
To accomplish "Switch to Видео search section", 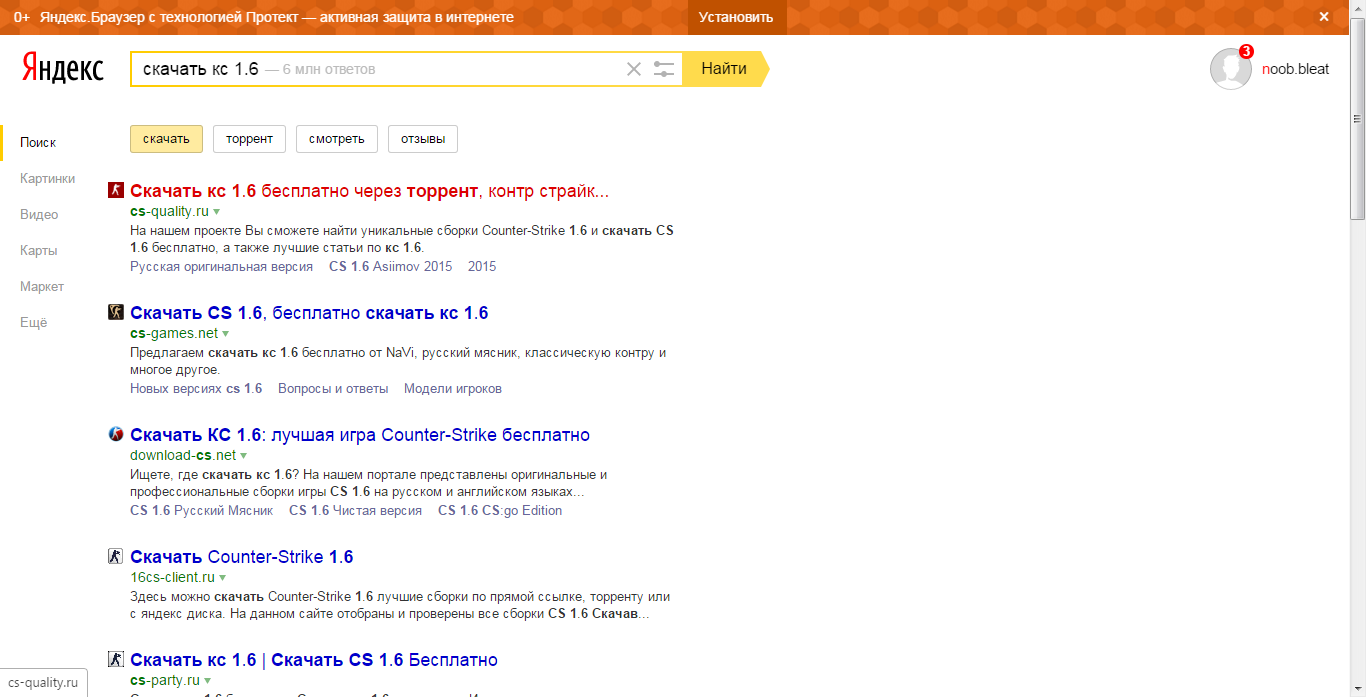I will point(39,215).
